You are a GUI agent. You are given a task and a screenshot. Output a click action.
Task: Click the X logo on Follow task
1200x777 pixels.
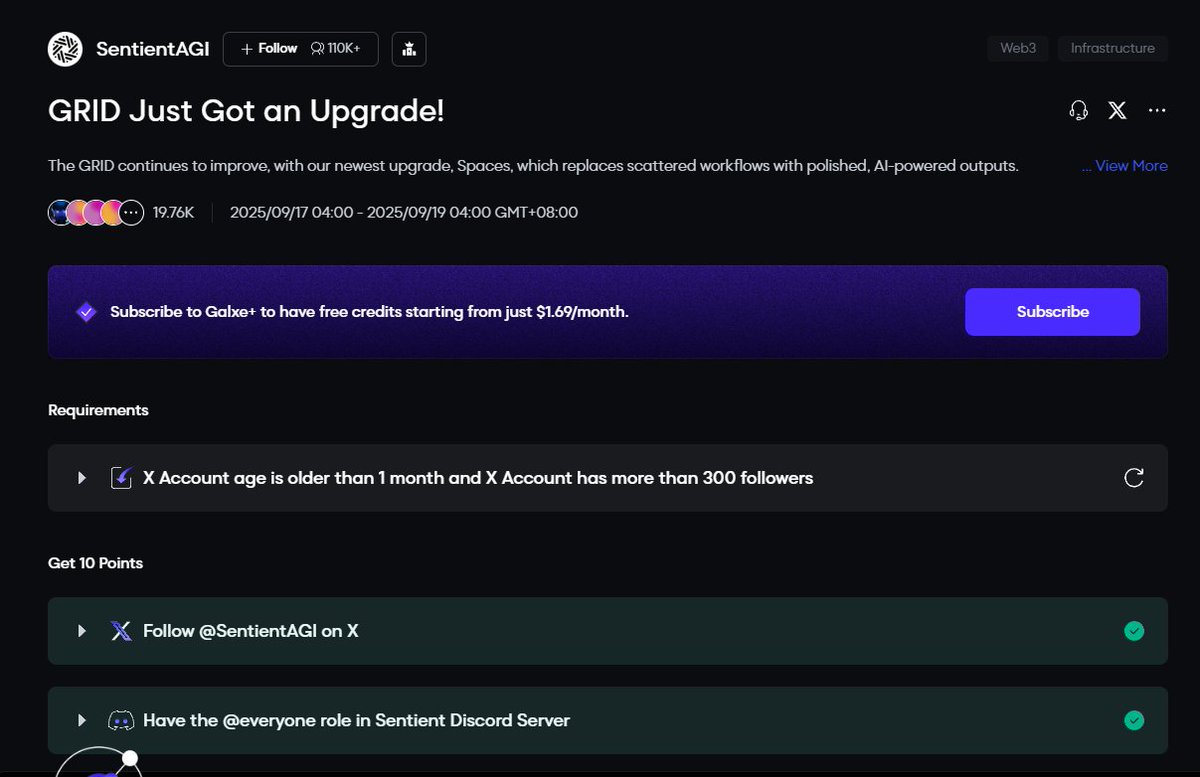coord(121,631)
